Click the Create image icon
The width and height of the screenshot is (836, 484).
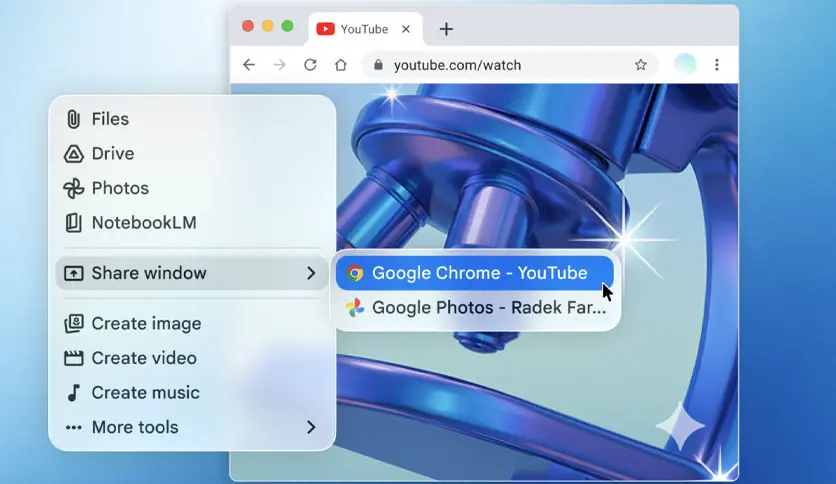pos(74,324)
